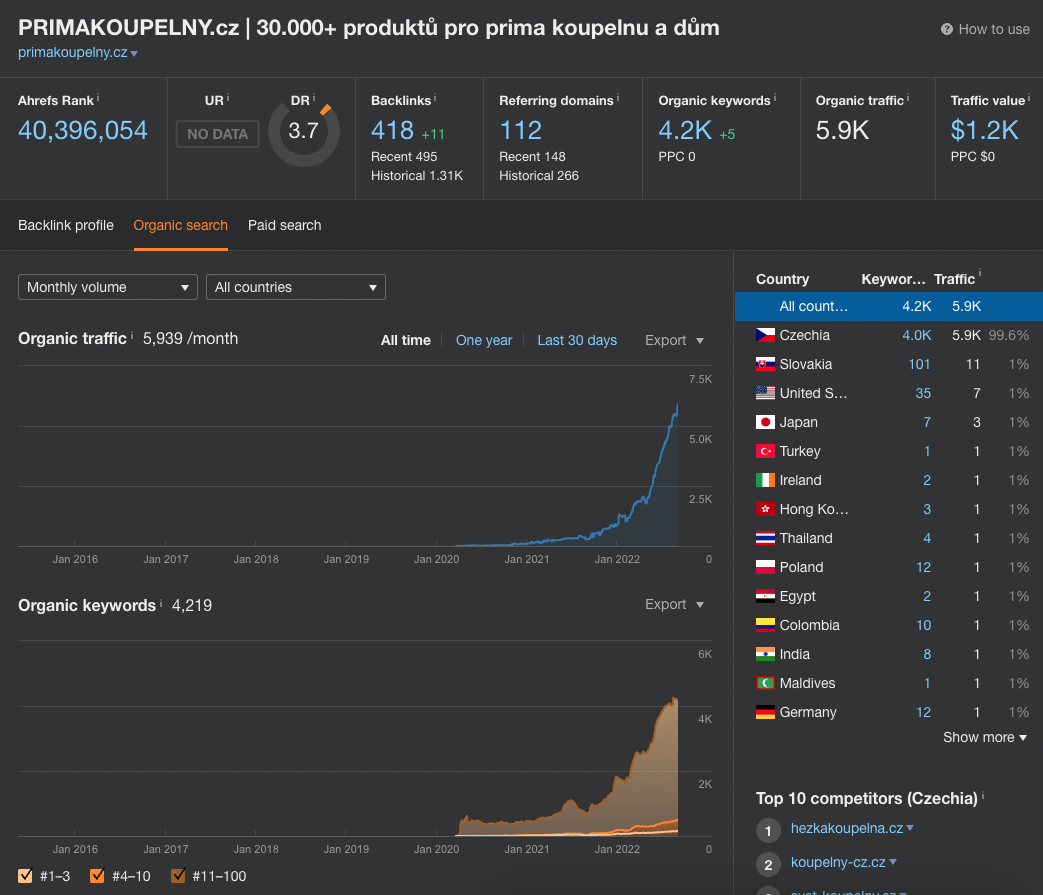Open the How to use help icon
Screen dimensions: 1043x895
tap(947, 29)
